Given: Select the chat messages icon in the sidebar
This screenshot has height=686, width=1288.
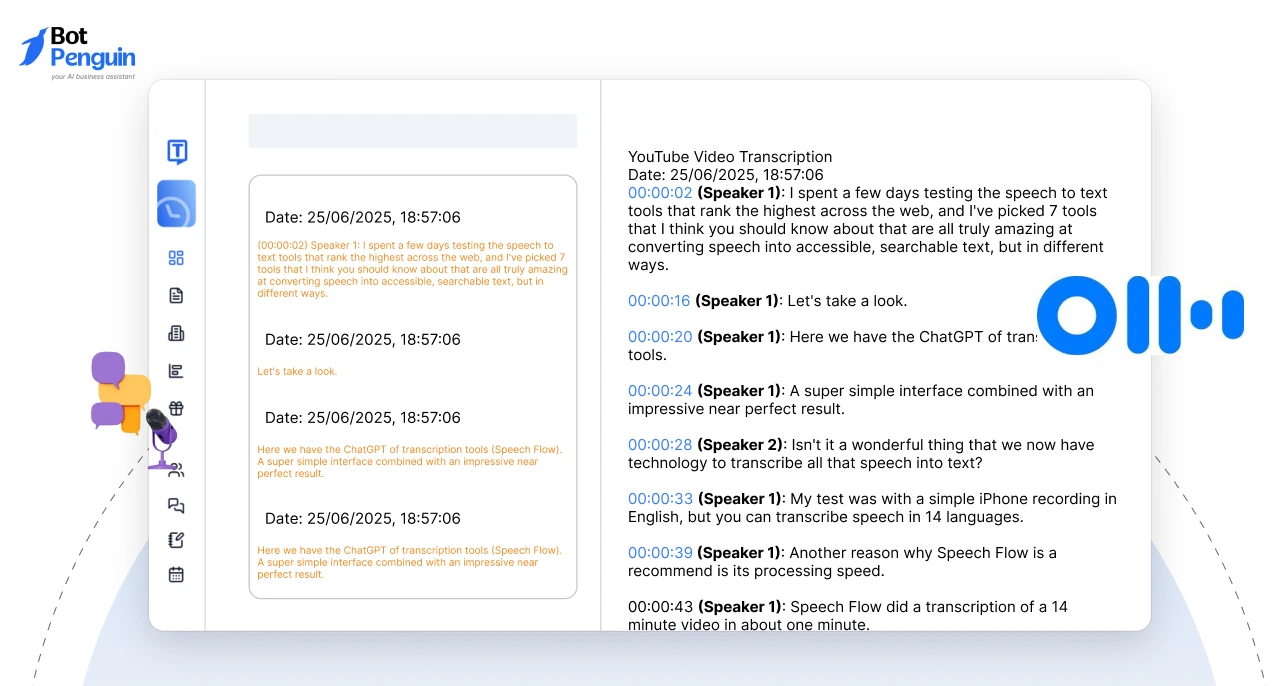Looking at the screenshot, I should click(176, 506).
